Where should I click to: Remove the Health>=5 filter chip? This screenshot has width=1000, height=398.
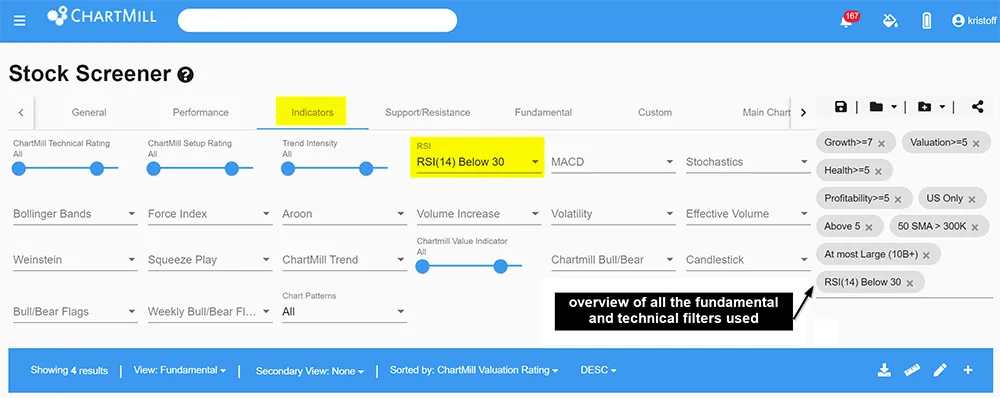pyautogui.click(x=878, y=172)
